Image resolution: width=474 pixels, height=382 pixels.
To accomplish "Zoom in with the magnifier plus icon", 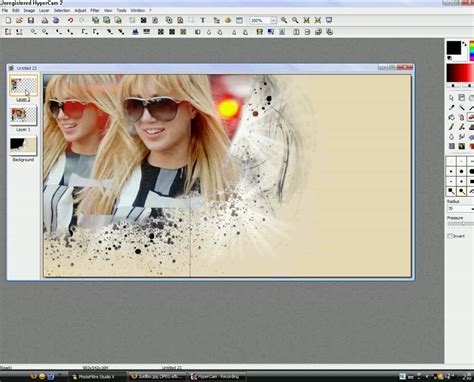I will click(284, 20).
